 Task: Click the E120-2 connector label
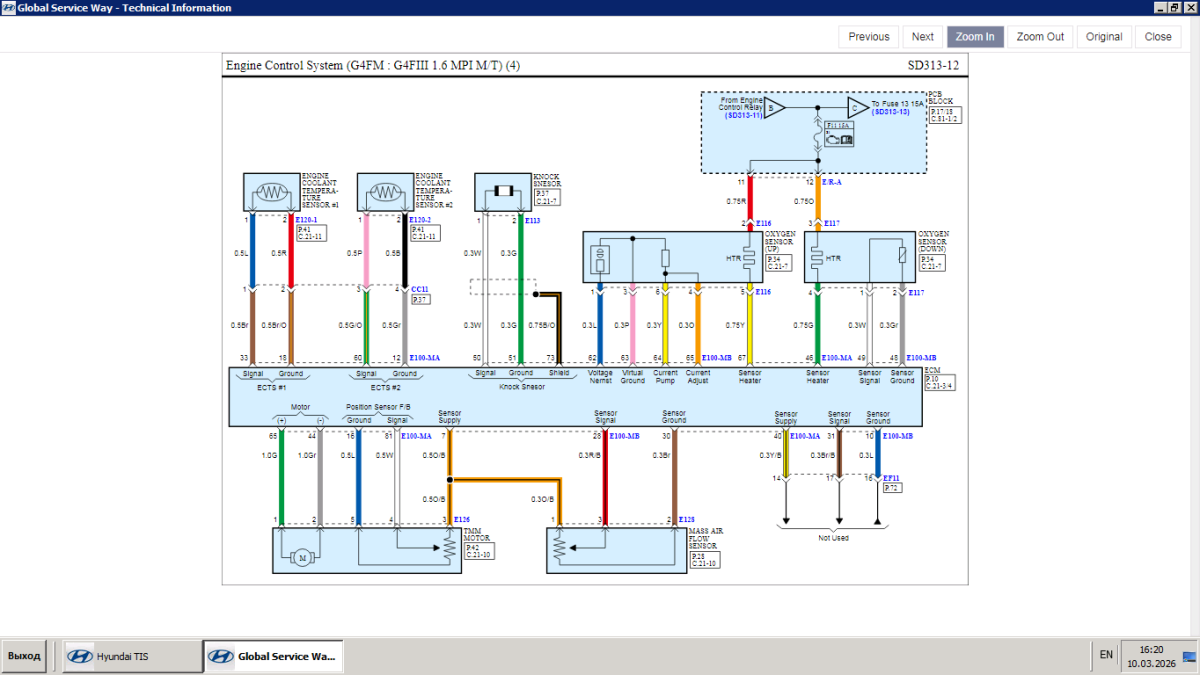coord(419,219)
